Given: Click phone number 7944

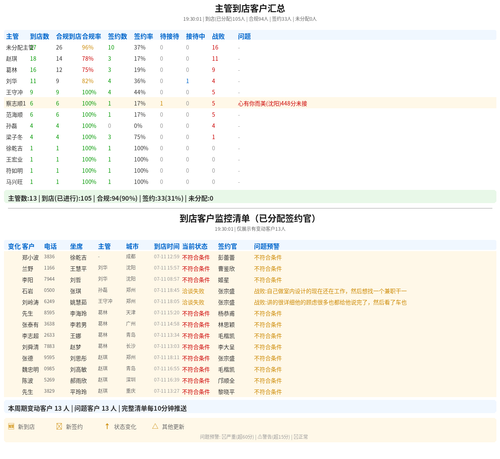Looking at the screenshot, I should tap(49, 279).
